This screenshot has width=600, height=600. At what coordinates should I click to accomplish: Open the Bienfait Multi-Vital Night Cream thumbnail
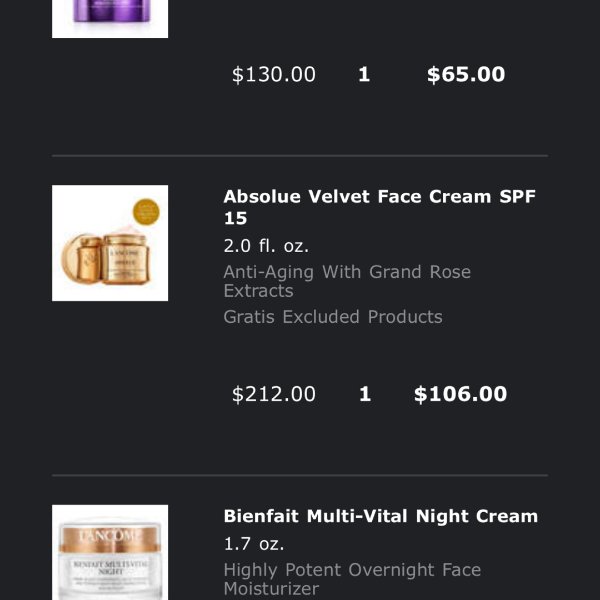click(x=110, y=552)
